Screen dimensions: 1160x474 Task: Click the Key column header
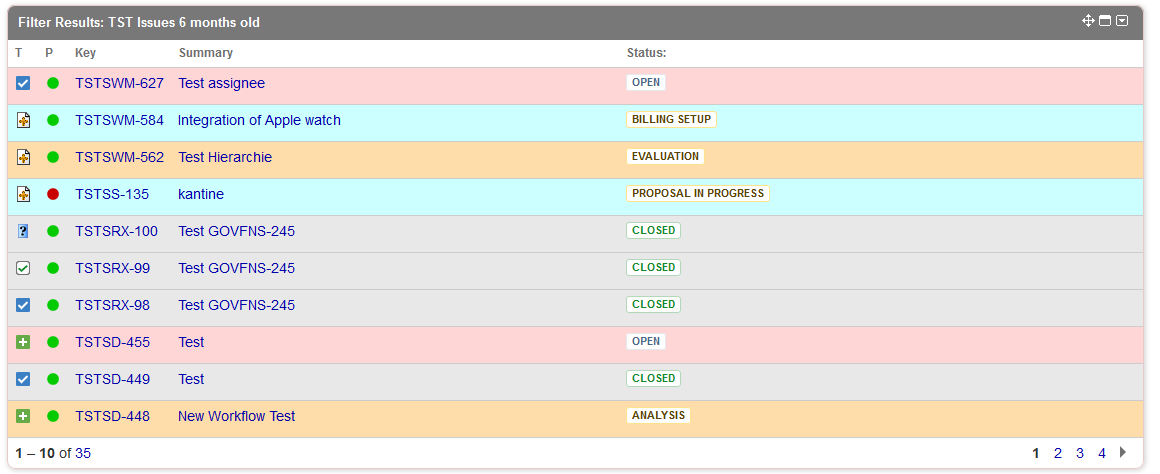tap(85, 53)
